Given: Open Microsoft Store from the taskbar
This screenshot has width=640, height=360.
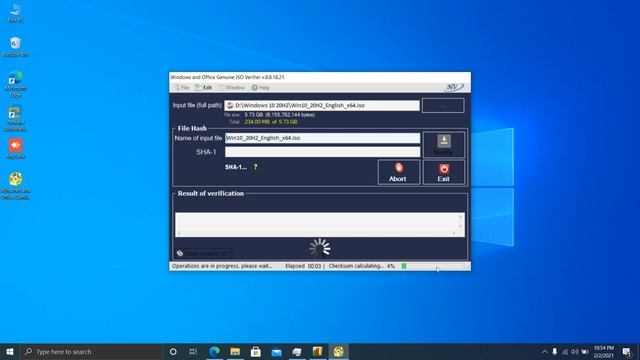Looking at the screenshot, I should pos(256,351).
